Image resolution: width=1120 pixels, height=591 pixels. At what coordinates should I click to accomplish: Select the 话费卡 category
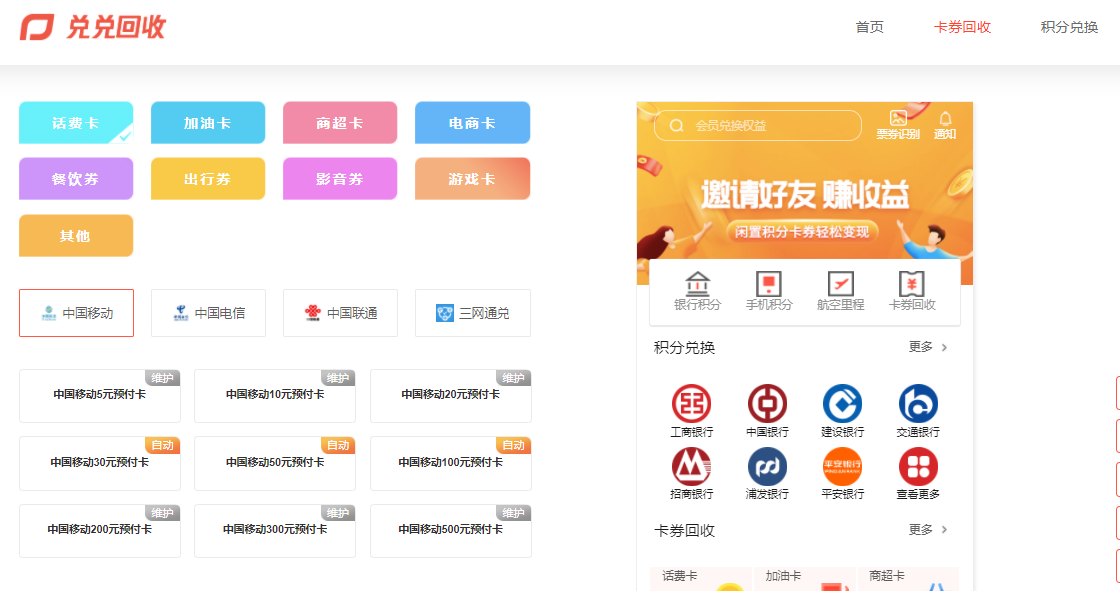[x=76, y=123]
